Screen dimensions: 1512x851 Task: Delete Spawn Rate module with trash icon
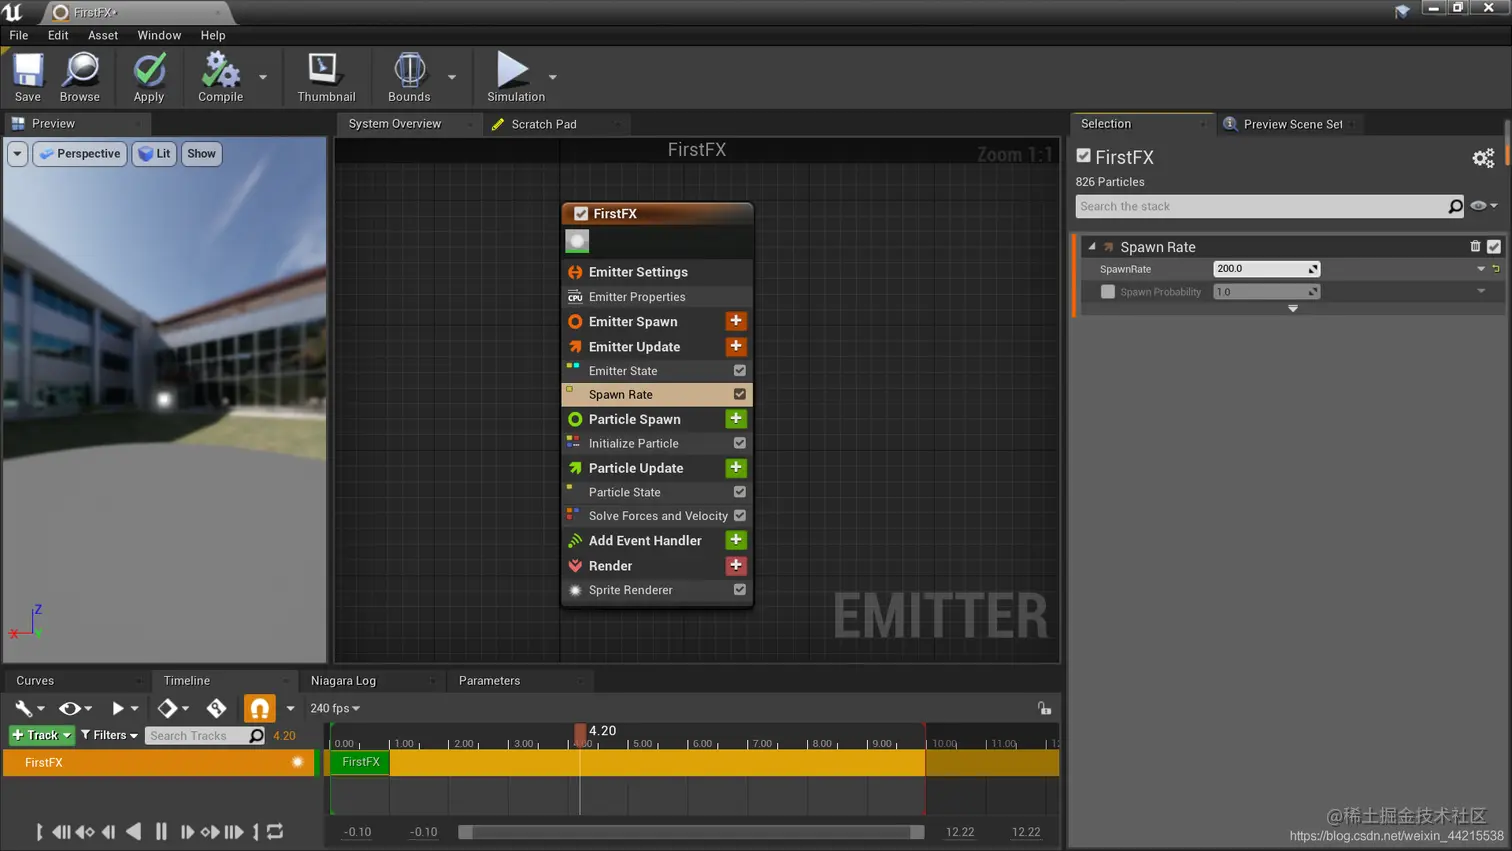click(1475, 246)
